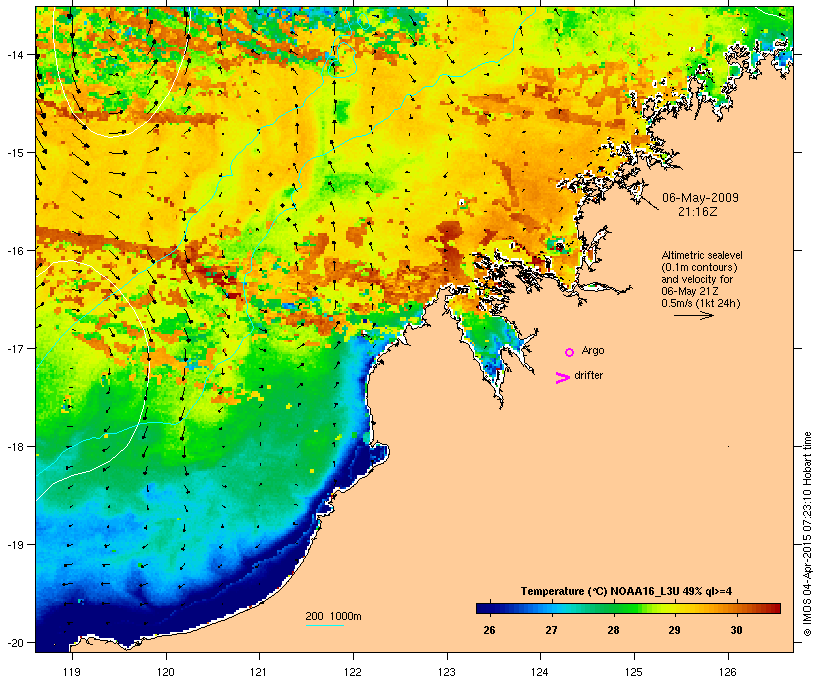The height and width of the screenshot is (680, 820).
Task: Click the "Argo" legend label
Action: pyautogui.click(x=593, y=350)
